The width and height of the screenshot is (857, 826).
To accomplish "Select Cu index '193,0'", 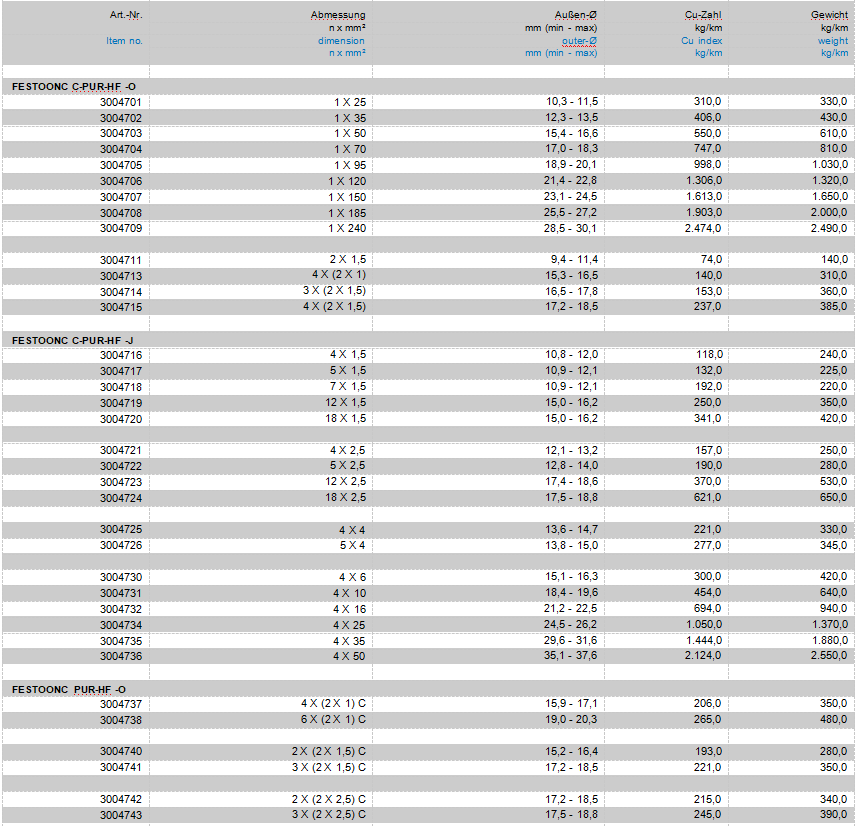I will (708, 752).
